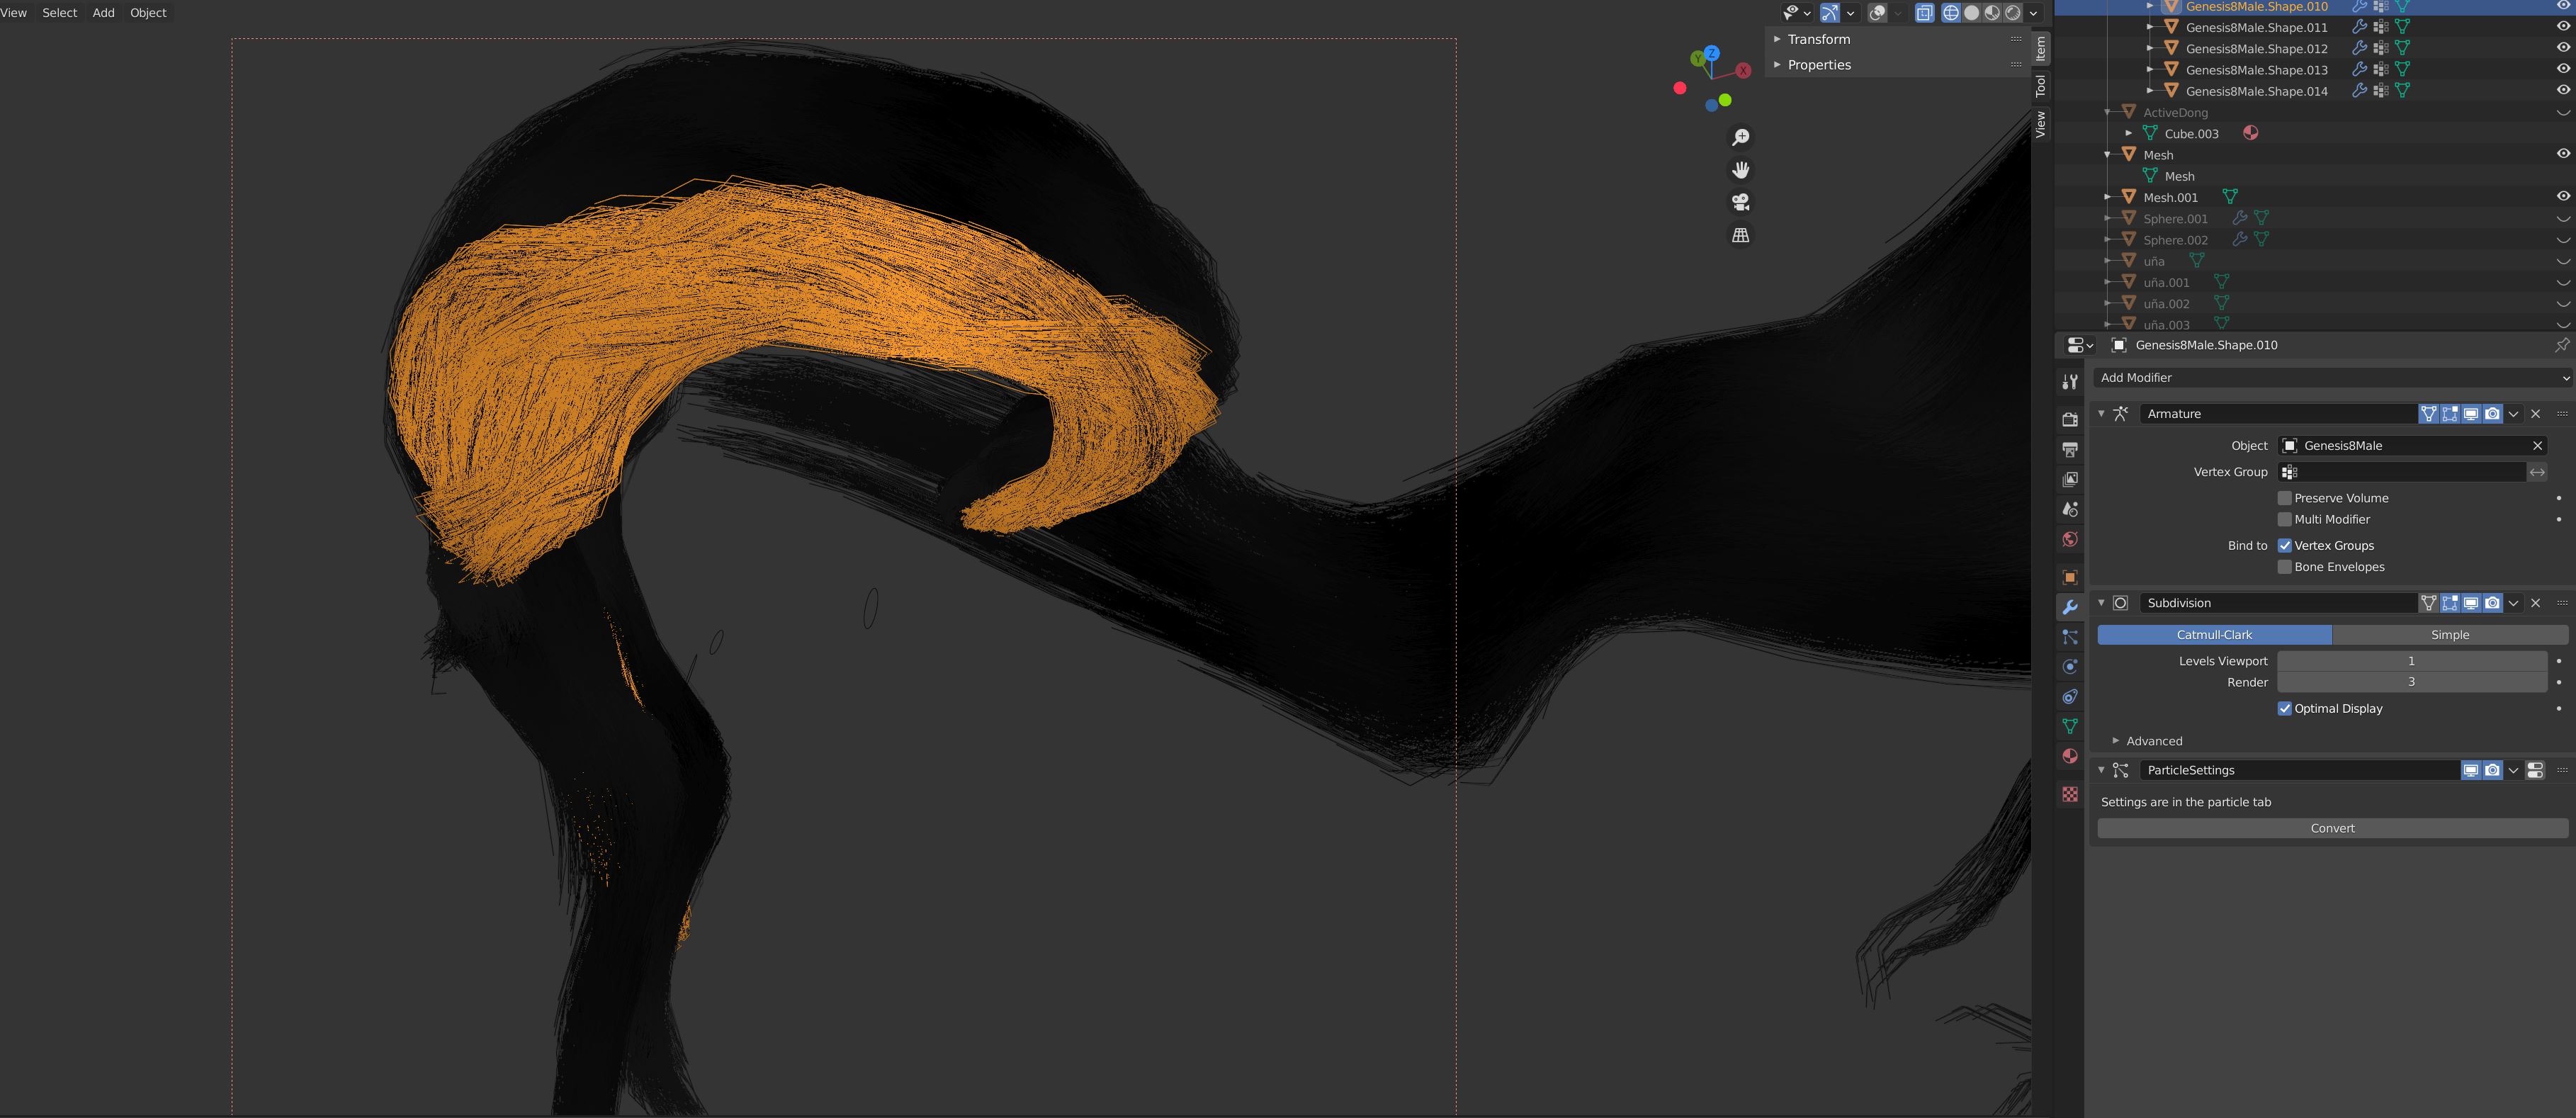This screenshot has height=1118, width=2576.
Task: Toggle camera view in viewport
Action: click(1741, 202)
